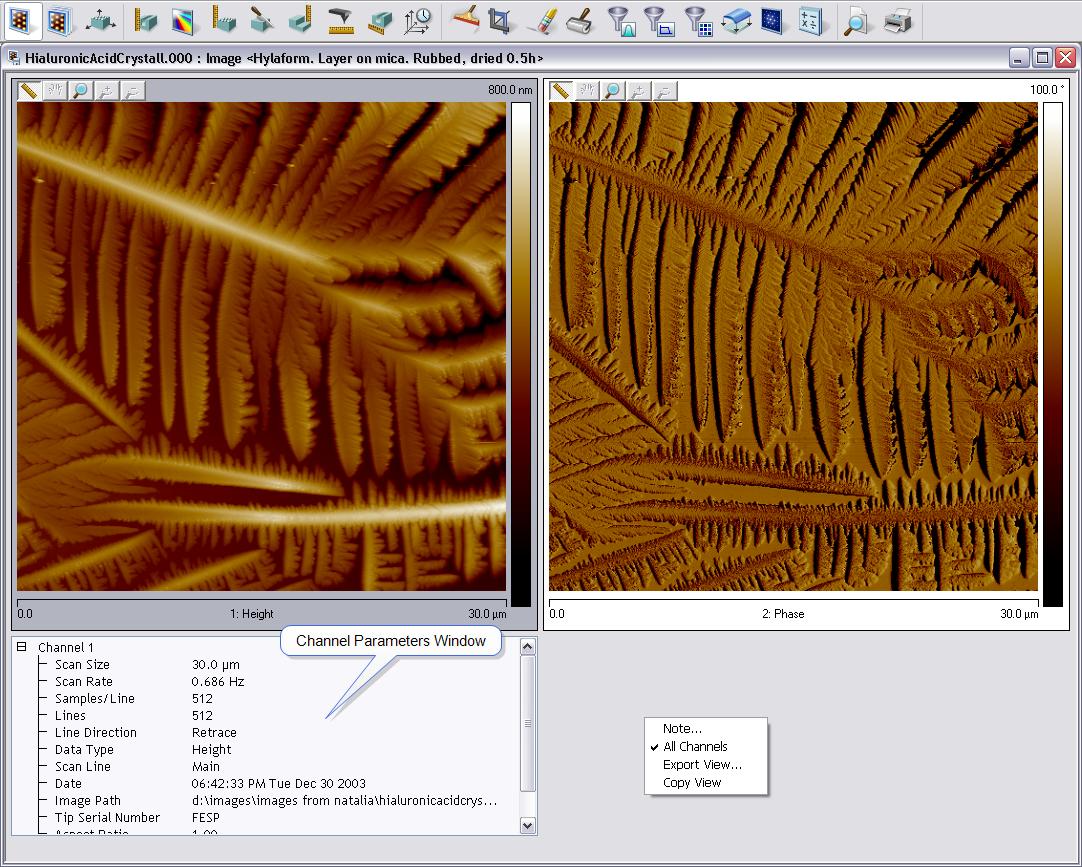Click Note... in the context menu

pos(682,729)
